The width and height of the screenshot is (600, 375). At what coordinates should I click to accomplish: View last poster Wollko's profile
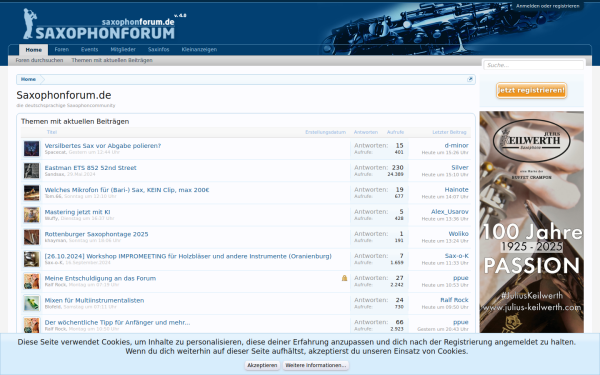pyautogui.click(x=458, y=234)
